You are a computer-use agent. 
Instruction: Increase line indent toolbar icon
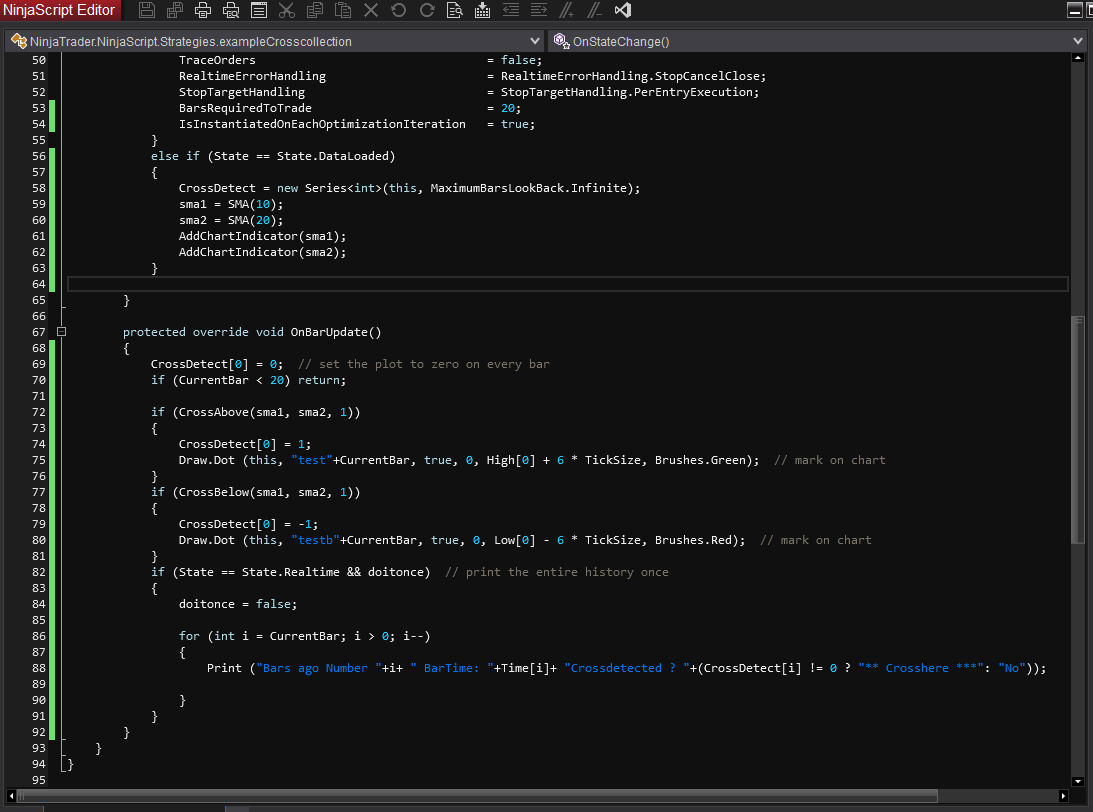point(539,11)
